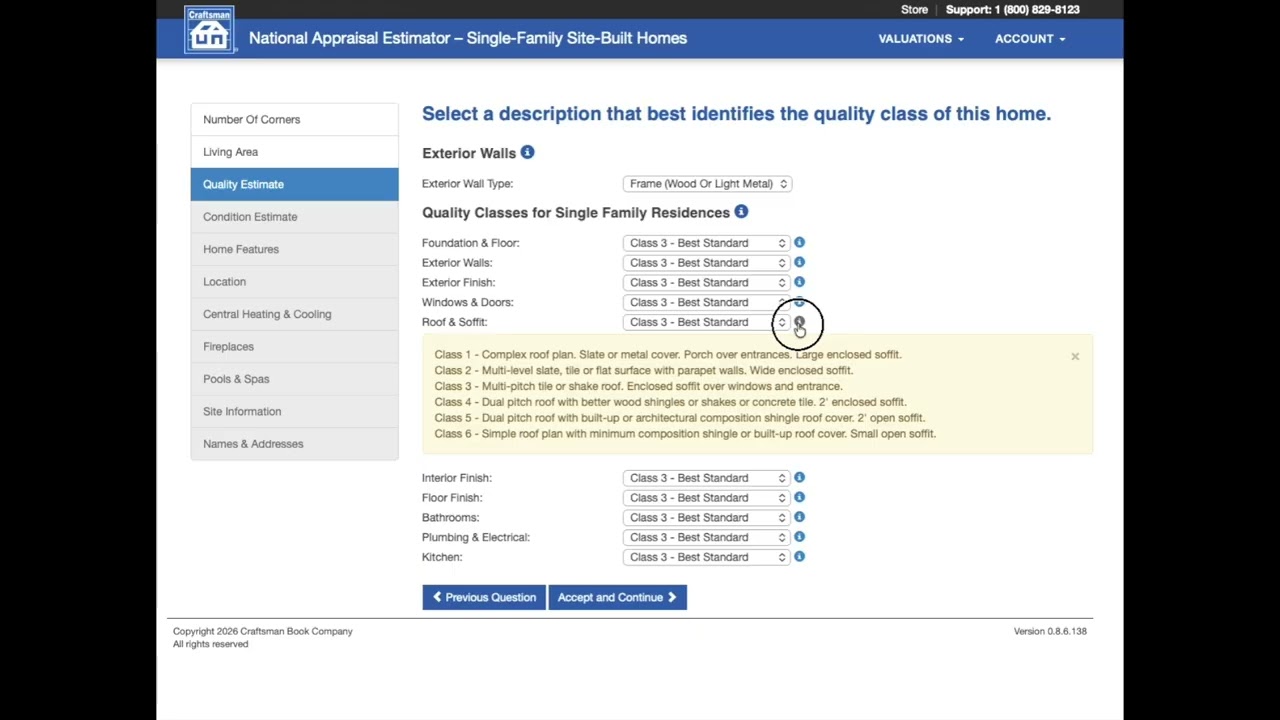Open Kitchen class dropdown
Image resolution: width=1280 pixels, height=720 pixels.
point(707,557)
